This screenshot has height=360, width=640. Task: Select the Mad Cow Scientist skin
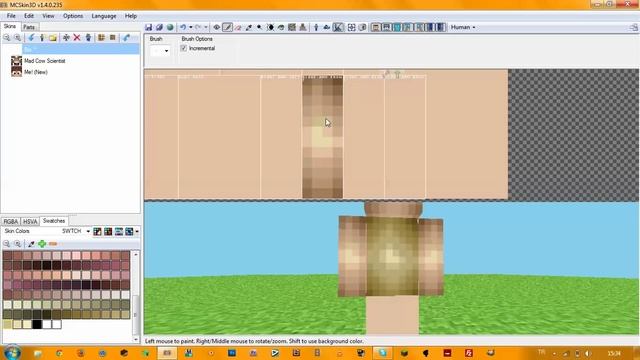tap(44, 61)
